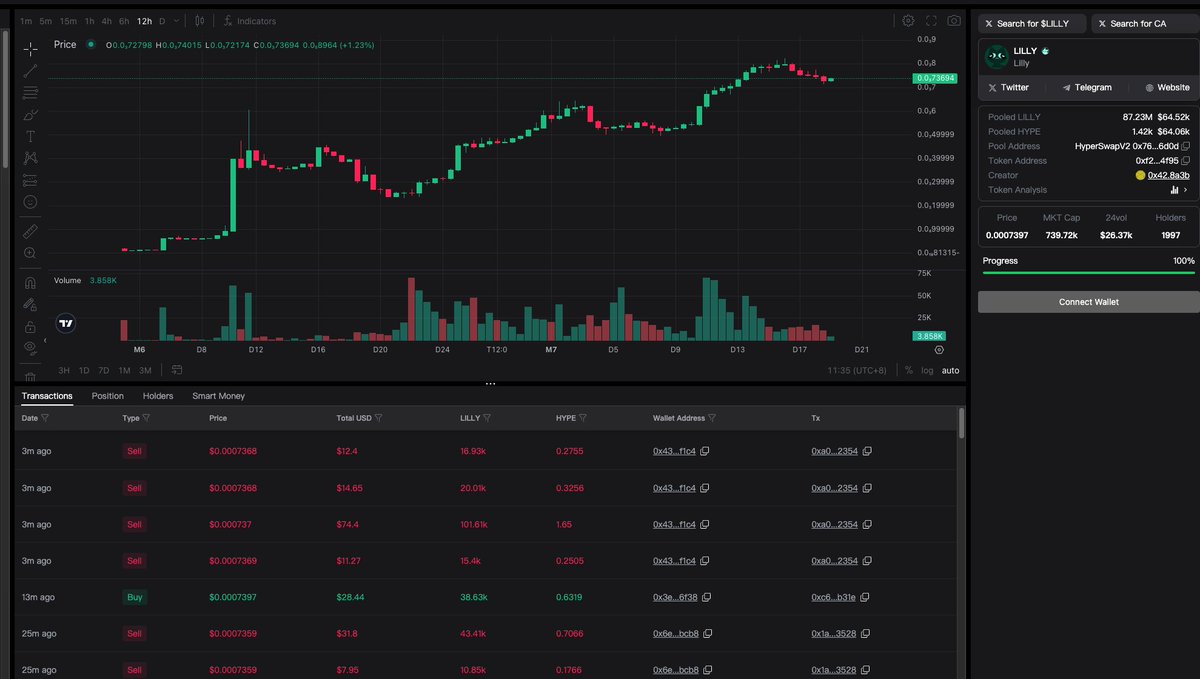Select the 4h timeframe
This screenshot has height=679, width=1200.
point(107,21)
